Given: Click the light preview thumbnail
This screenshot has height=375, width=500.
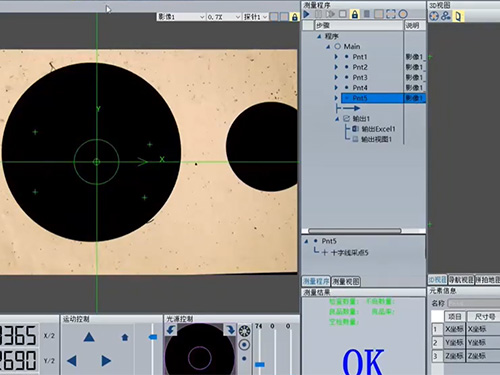Looking at the screenshot, I should (200, 350).
